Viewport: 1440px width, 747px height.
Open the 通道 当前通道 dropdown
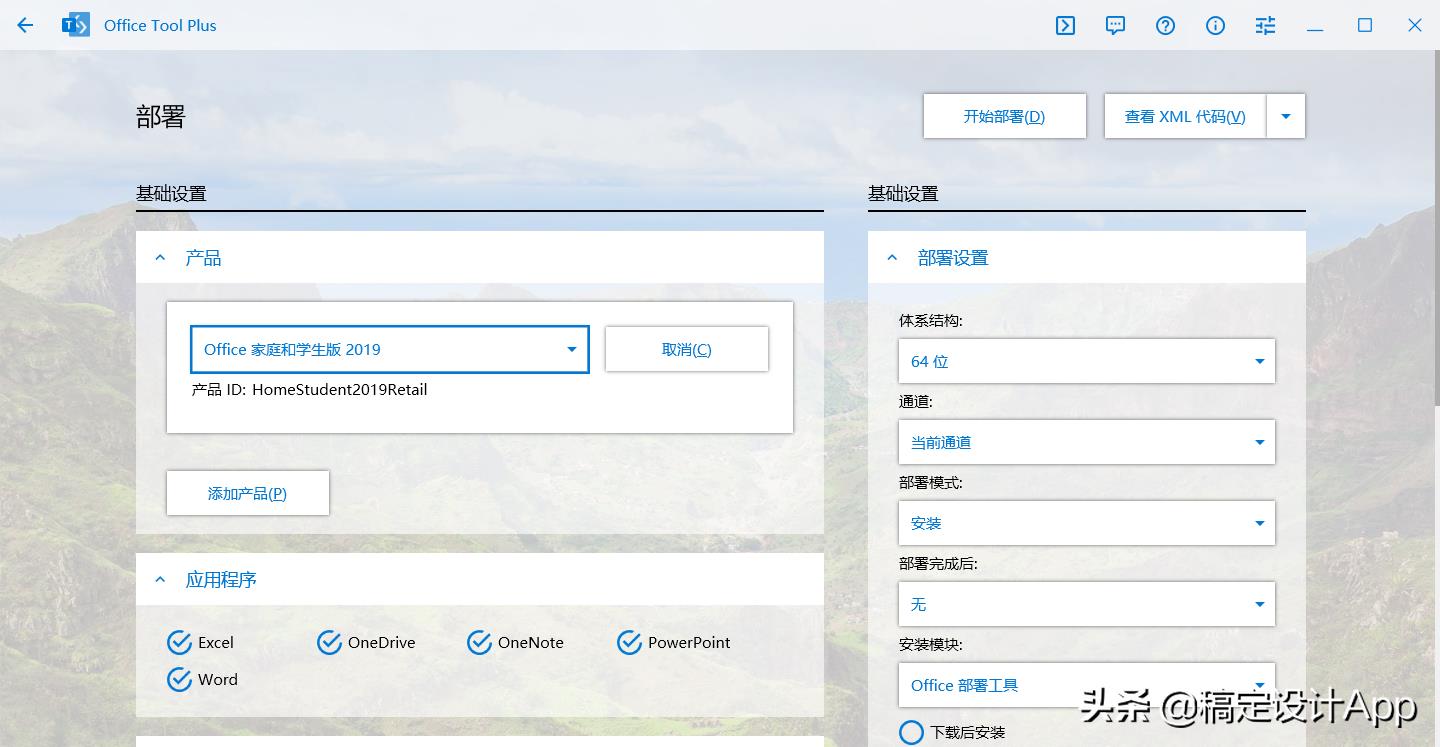[x=1087, y=442]
